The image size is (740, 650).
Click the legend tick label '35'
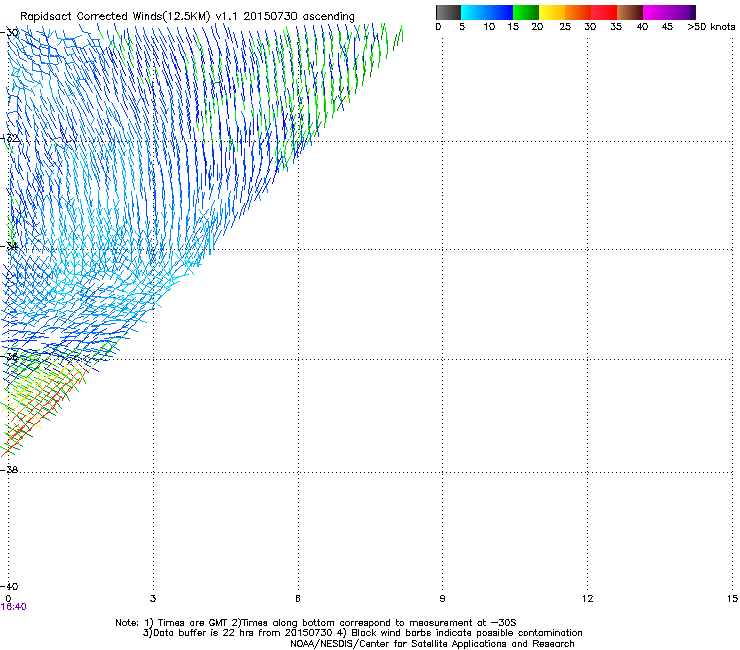coord(616,27)
